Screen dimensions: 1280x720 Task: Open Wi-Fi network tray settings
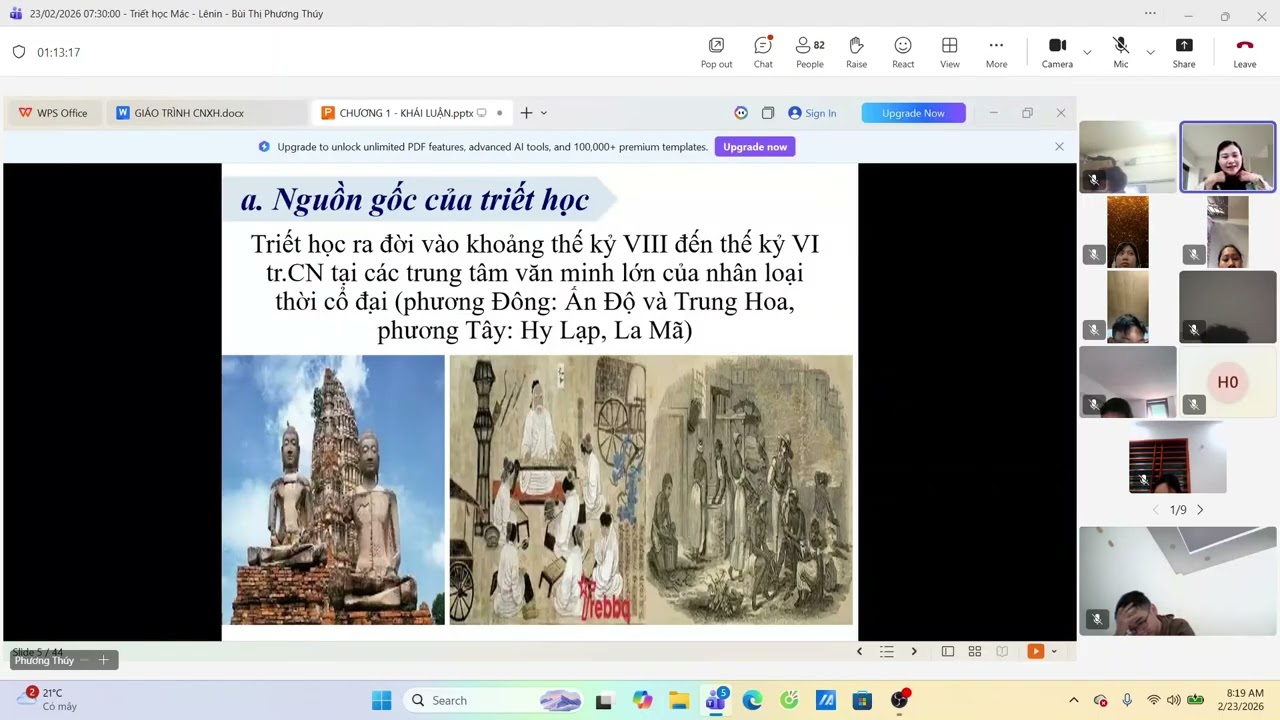pos(1154,700)
